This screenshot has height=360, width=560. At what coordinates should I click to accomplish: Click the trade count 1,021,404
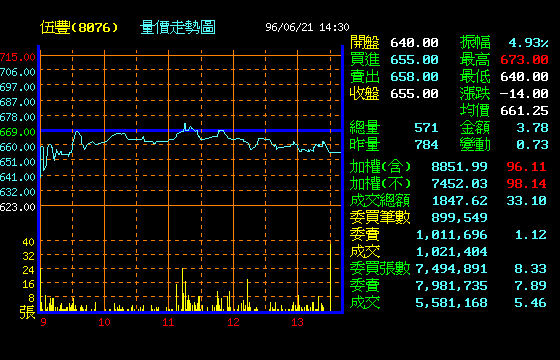click(x=451, y=252)
